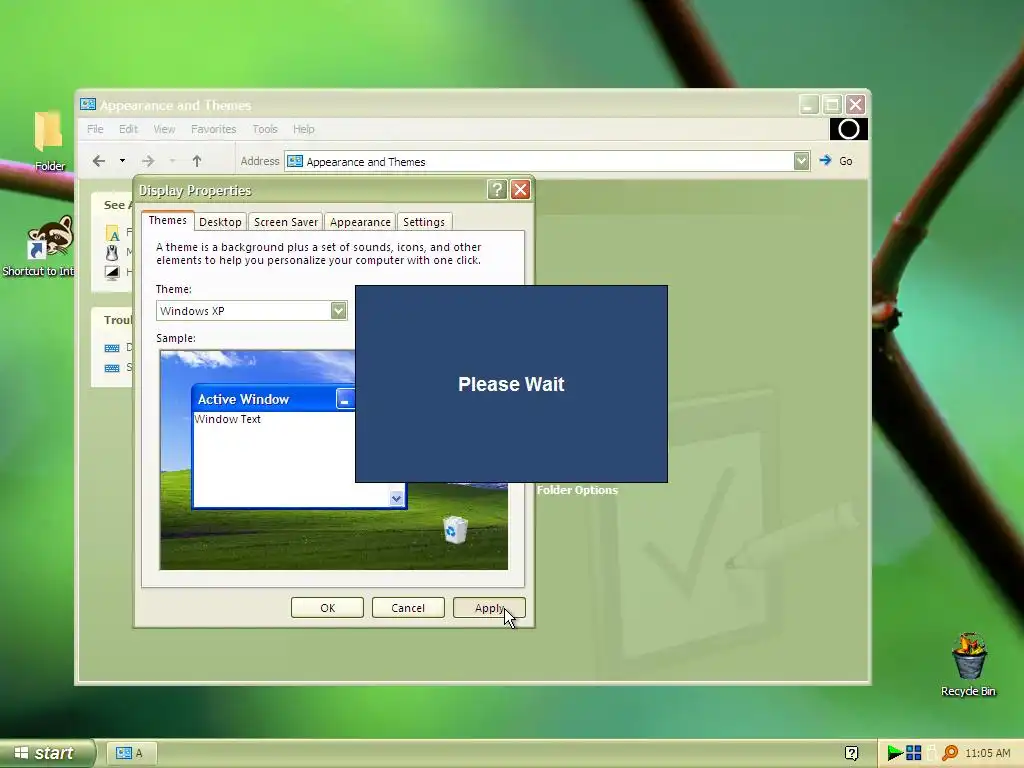Click the Fonts icon in the See Also pane
The height and width of the screenshot is (768, 1024).
[112, 232]
